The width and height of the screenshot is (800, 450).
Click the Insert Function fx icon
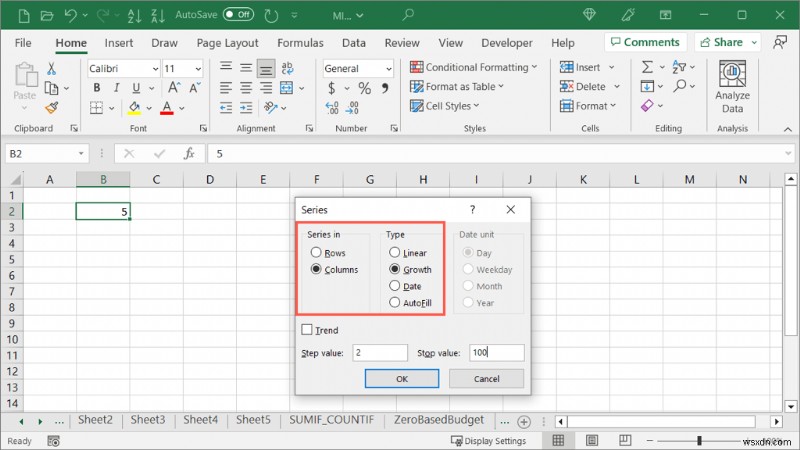(x=189, y=154)
